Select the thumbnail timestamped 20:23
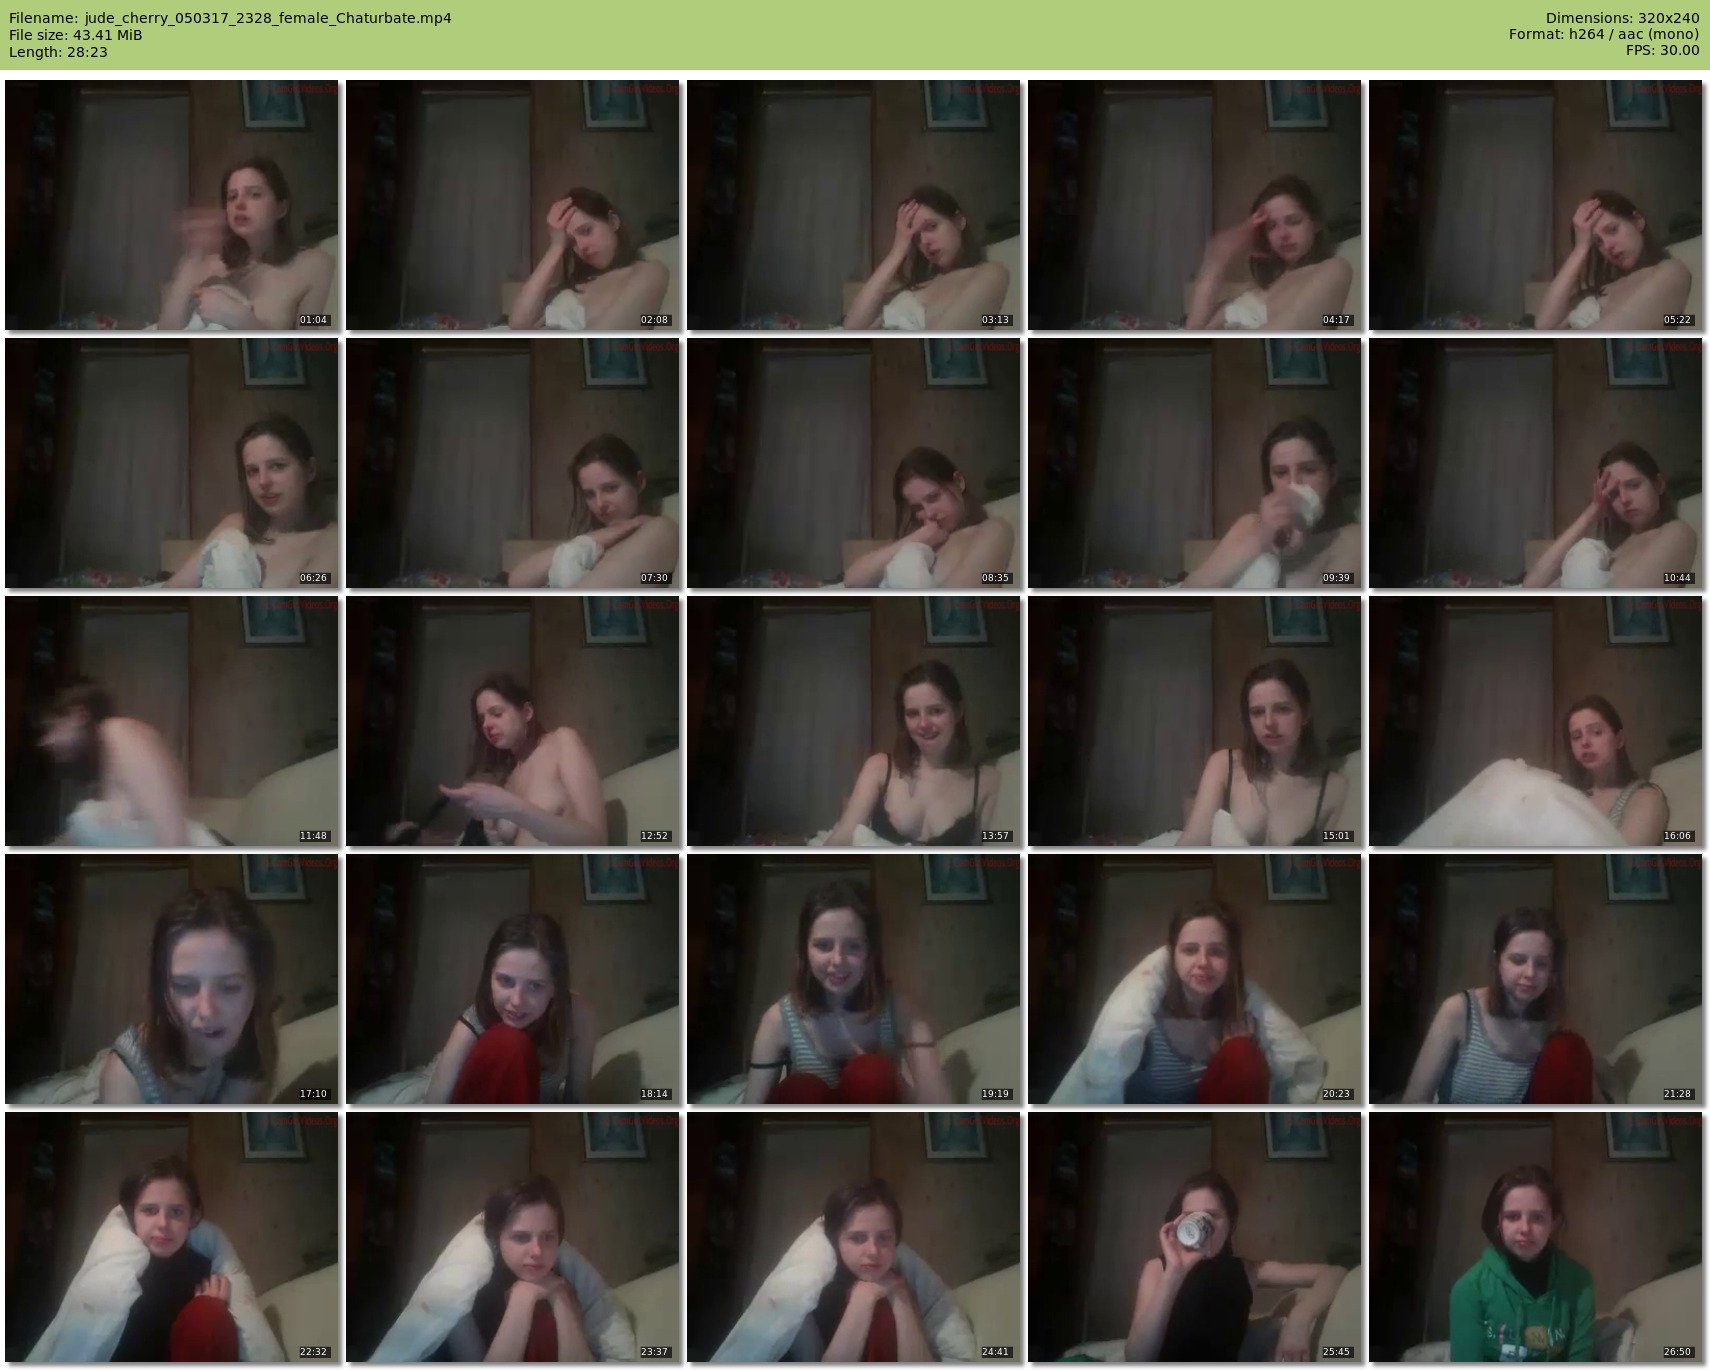 coord(1194,979)
